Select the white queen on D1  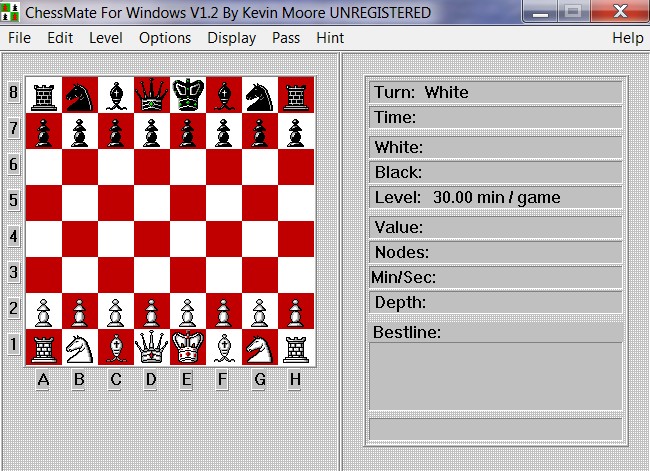pyautogui.click(x=152, y=347)
